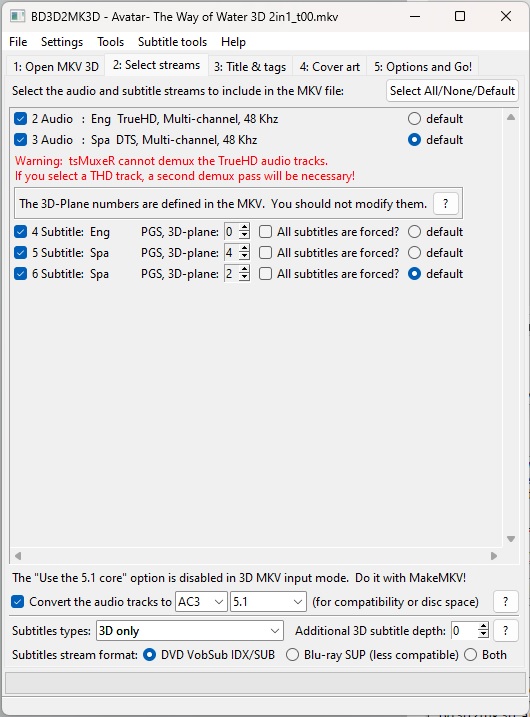This screenshot has width=530, height=717.
Task: Check 'All subtitles are forced?' for subtitle 4
Action: pos(265,232)
